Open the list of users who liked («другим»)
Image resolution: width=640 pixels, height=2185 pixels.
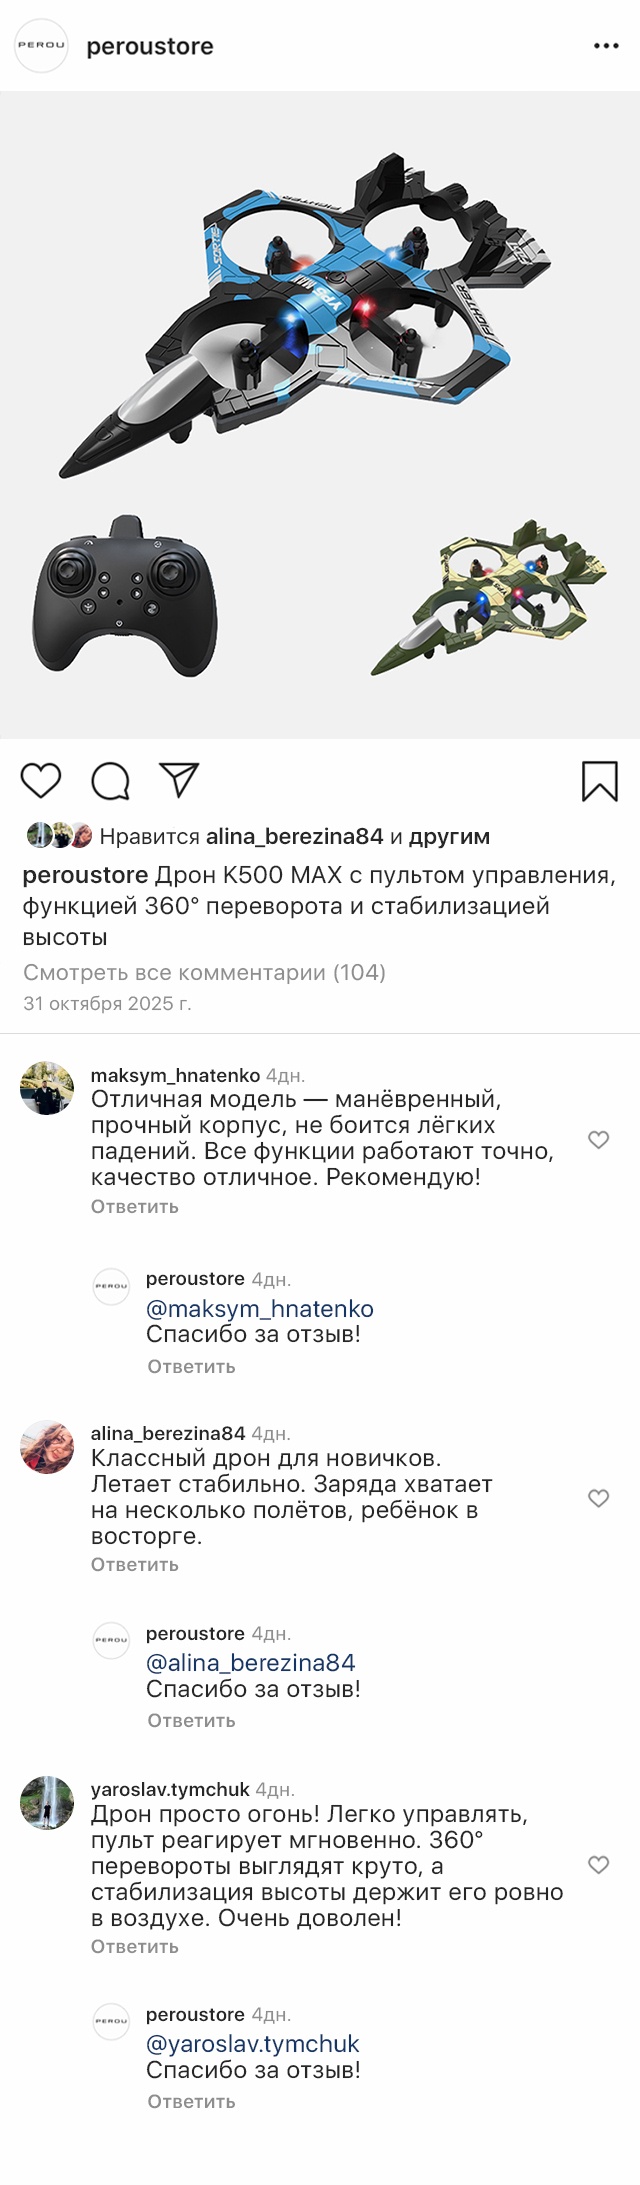click(449, 836)
